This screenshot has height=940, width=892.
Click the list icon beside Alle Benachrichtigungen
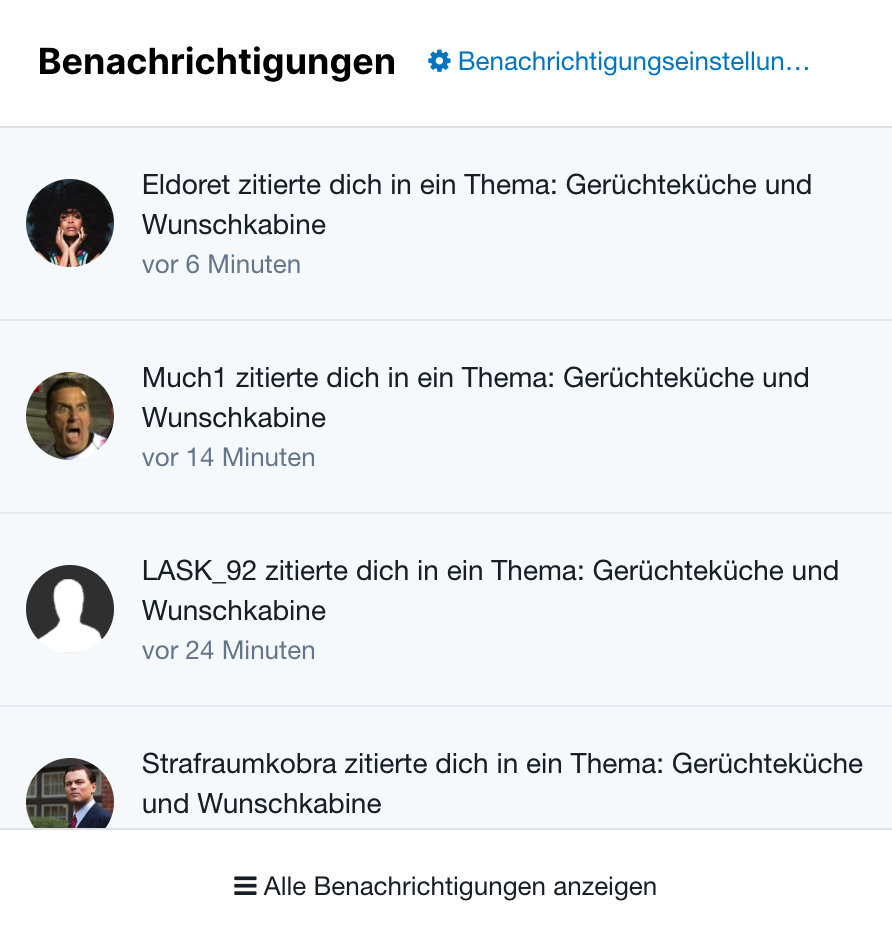pos(245,886)
